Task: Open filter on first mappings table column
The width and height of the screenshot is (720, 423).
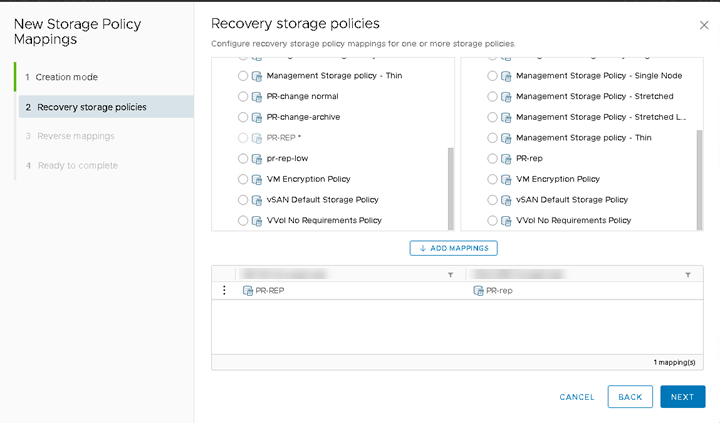Action: [x=450, y=275]
